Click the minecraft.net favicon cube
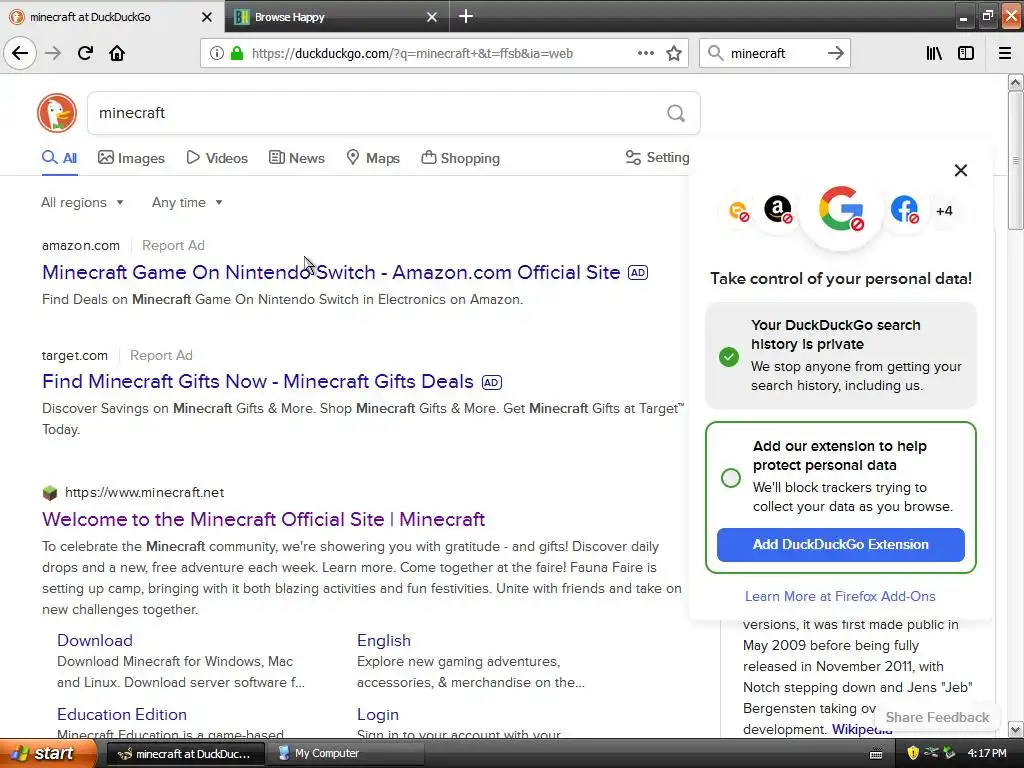Image resolution: width=1024 pixels, height=768 pixels. point(50,493)
